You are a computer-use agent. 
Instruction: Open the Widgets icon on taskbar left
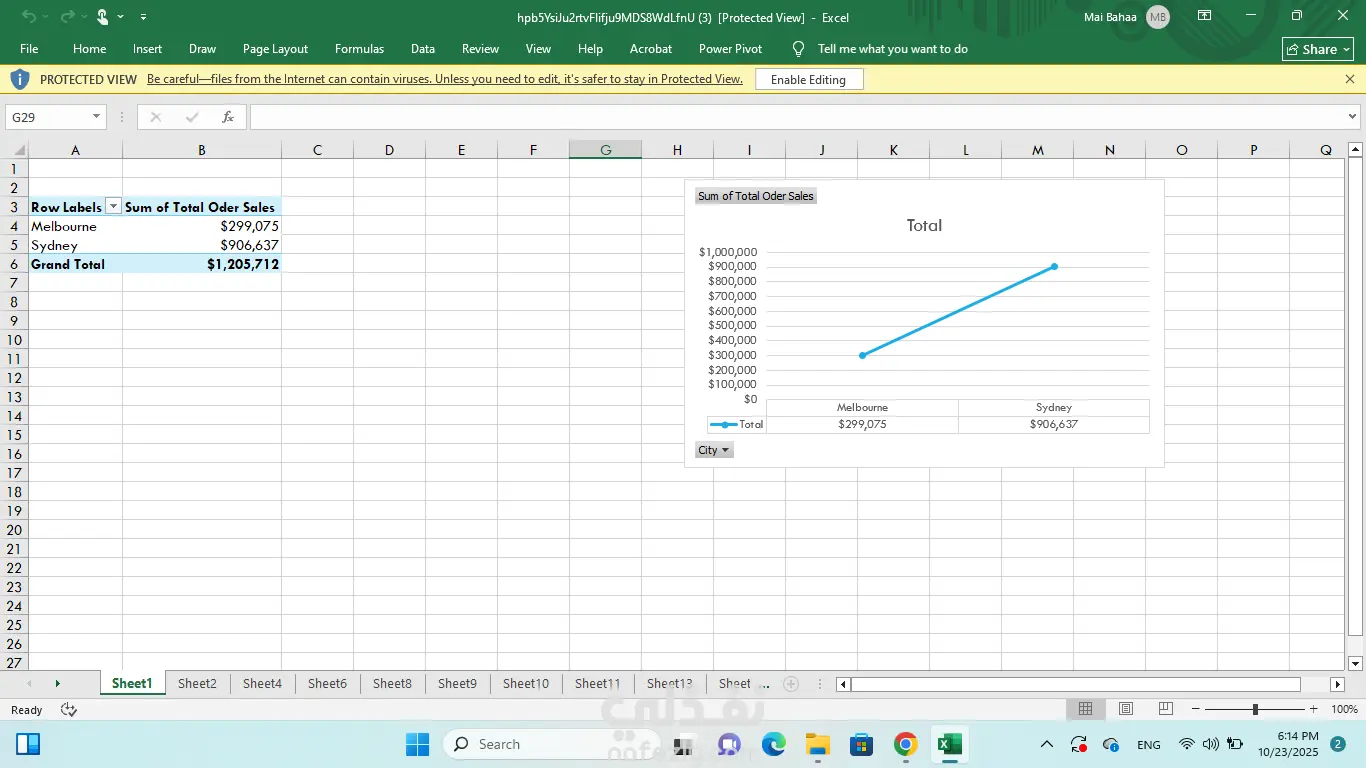(x=28, y=744)
